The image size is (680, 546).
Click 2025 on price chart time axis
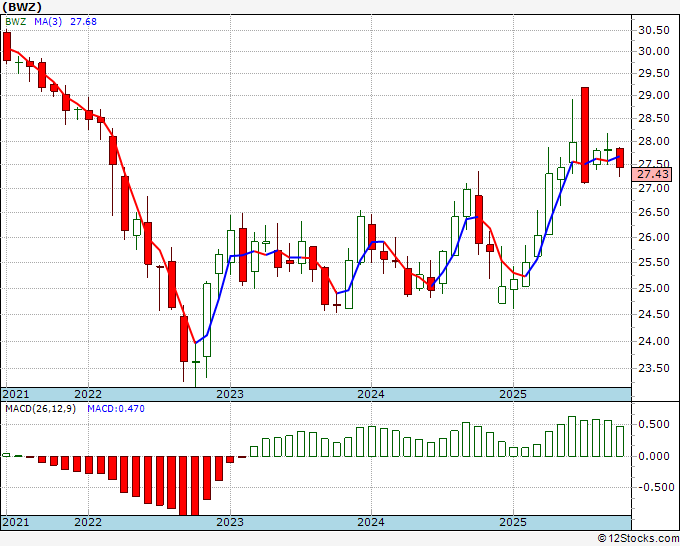513,394
